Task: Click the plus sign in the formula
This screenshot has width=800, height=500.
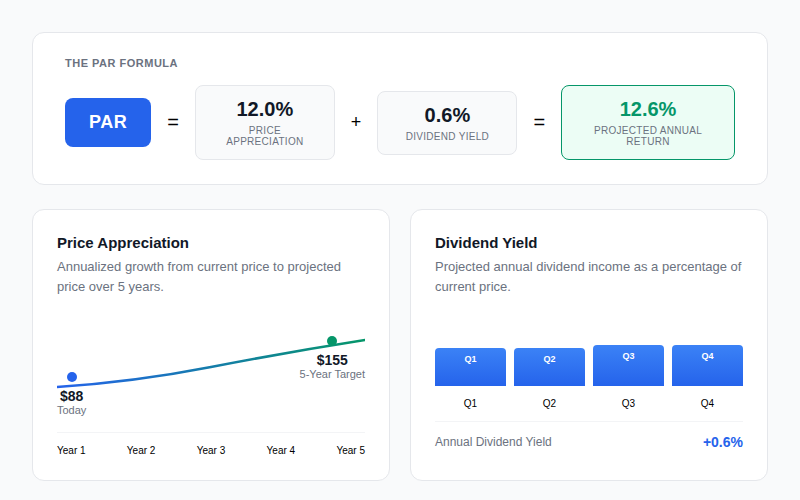Action: pos(356,122)
